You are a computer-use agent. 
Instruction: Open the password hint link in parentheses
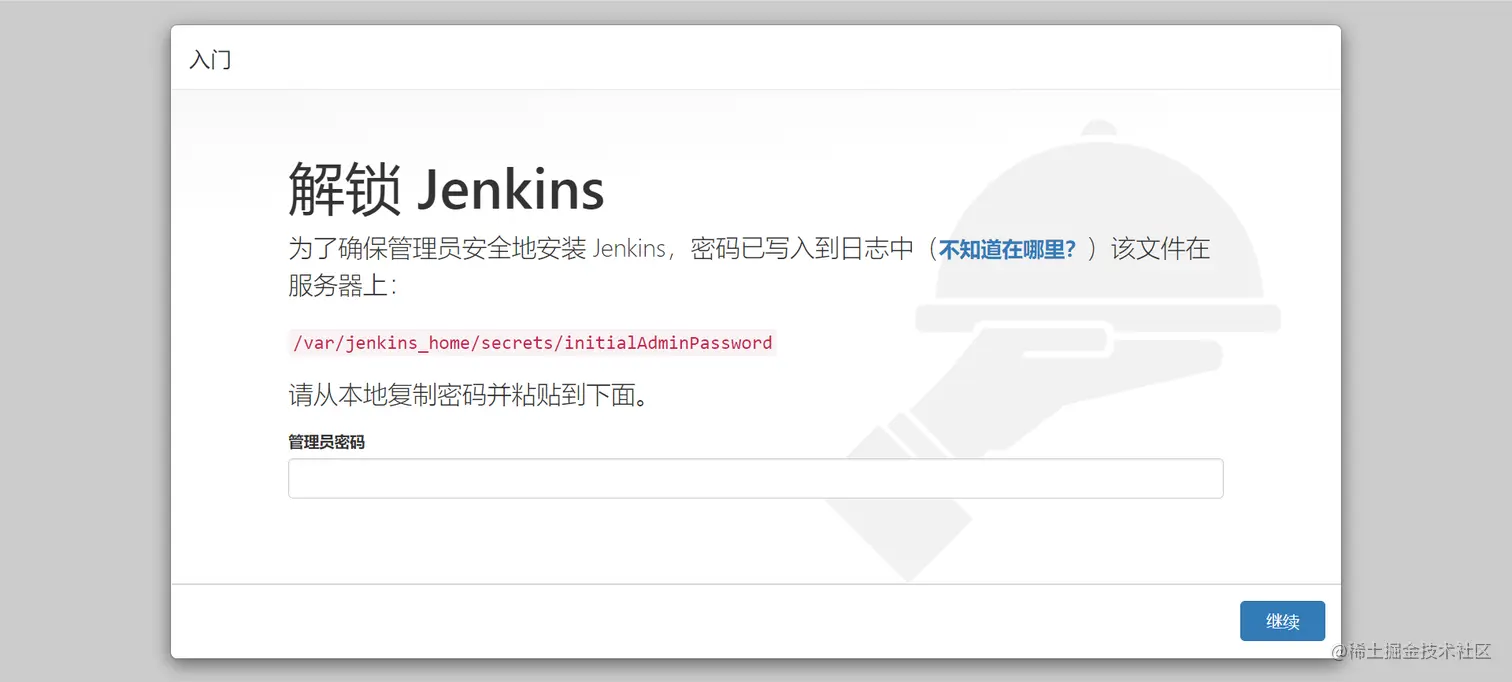tap(1005, 248)
